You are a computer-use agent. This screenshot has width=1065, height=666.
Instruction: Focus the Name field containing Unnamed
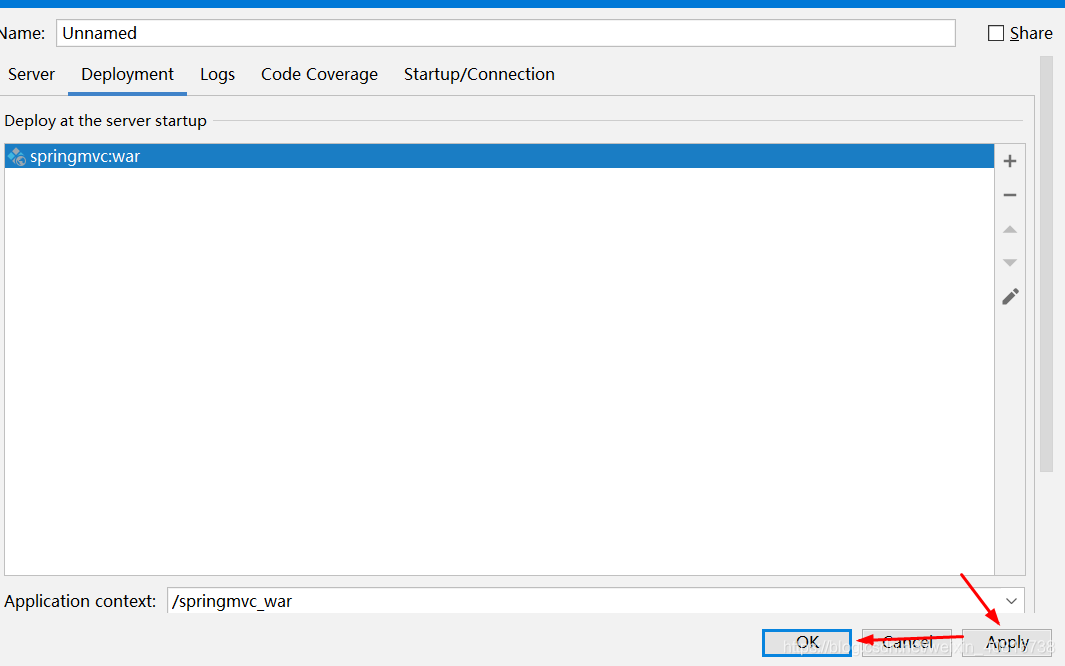pos(506,33)
